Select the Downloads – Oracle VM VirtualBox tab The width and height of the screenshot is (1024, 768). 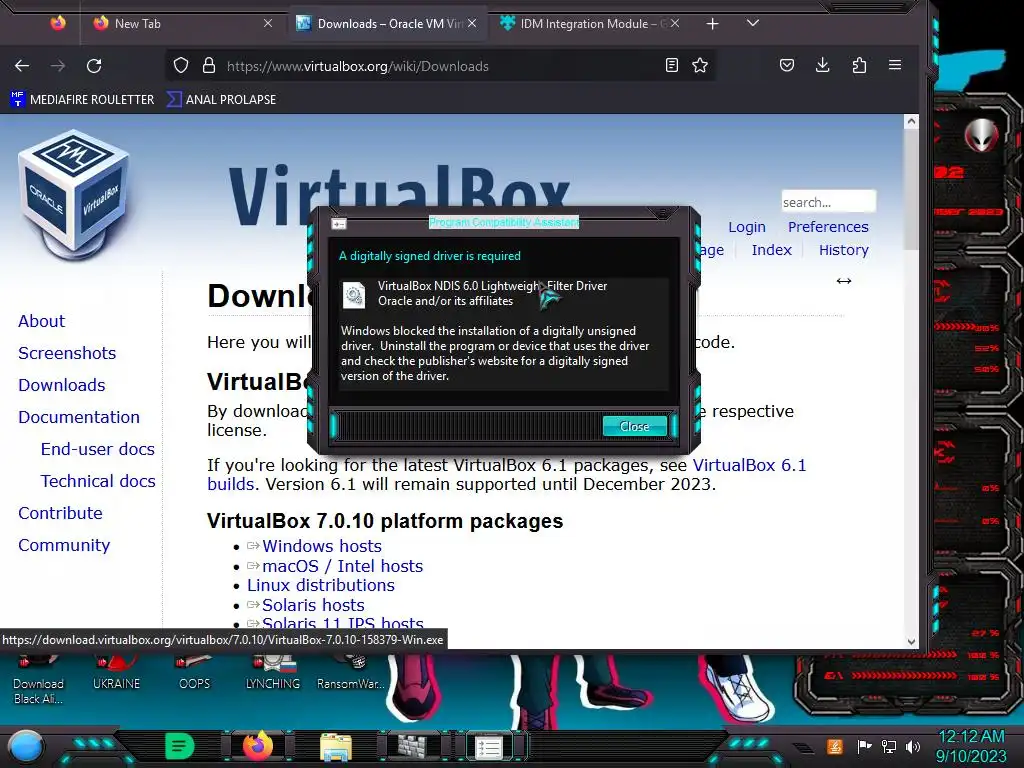pos(387,24)
